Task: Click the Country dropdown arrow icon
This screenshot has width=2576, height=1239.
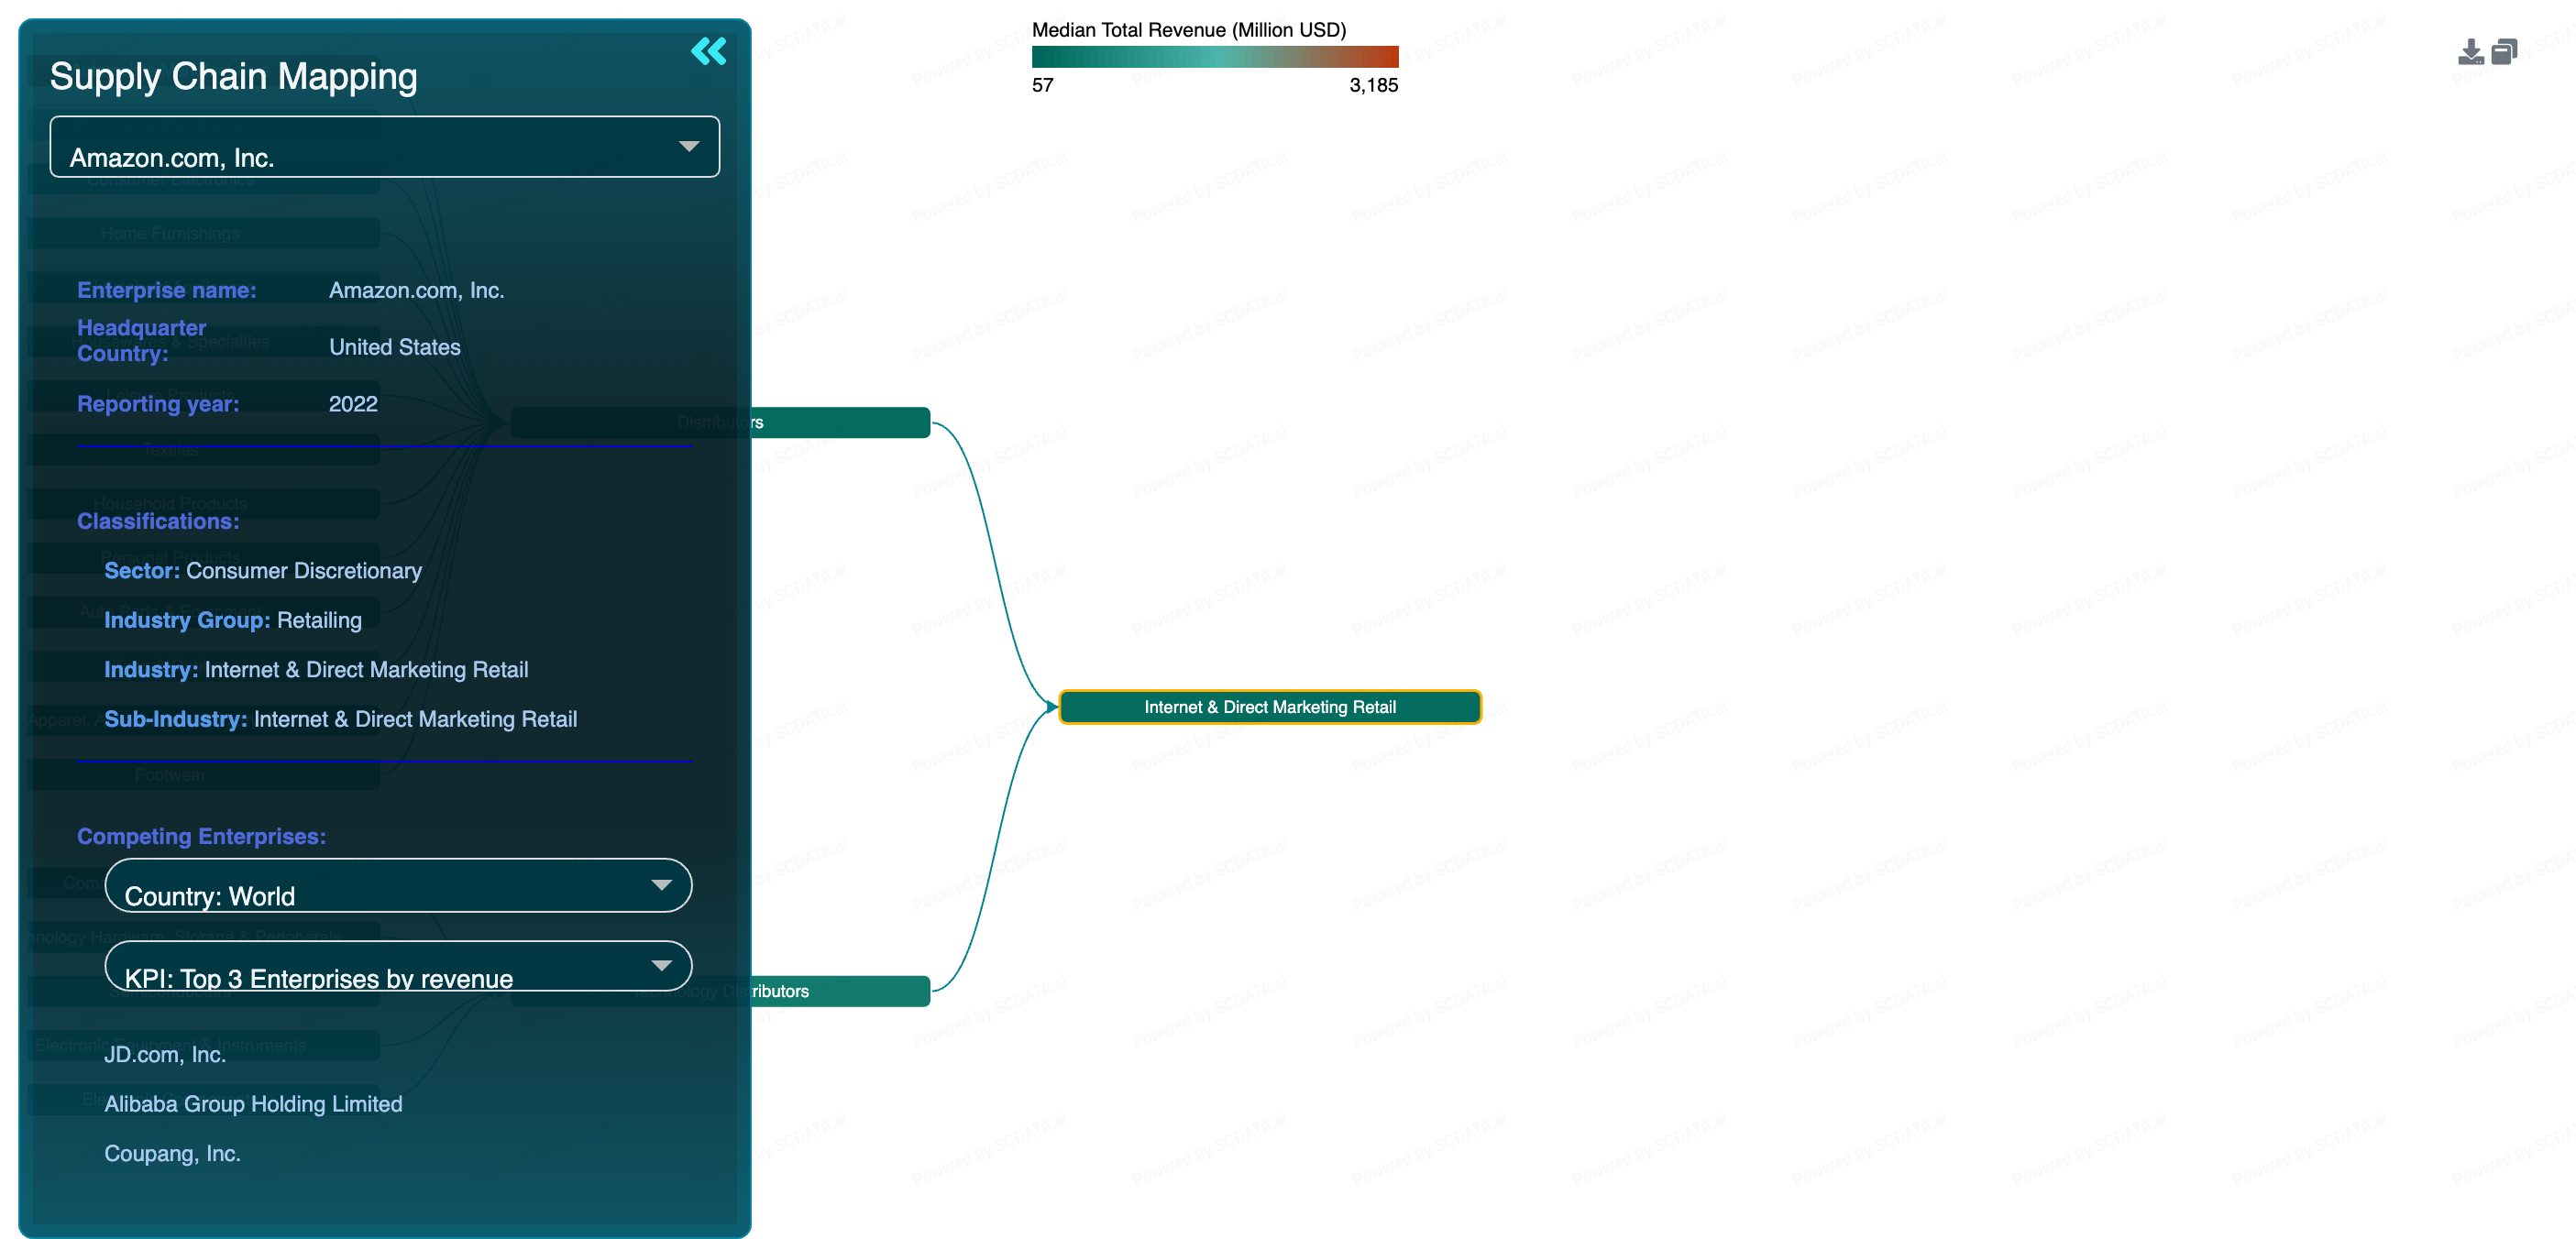Action: [x=661, y=885]
